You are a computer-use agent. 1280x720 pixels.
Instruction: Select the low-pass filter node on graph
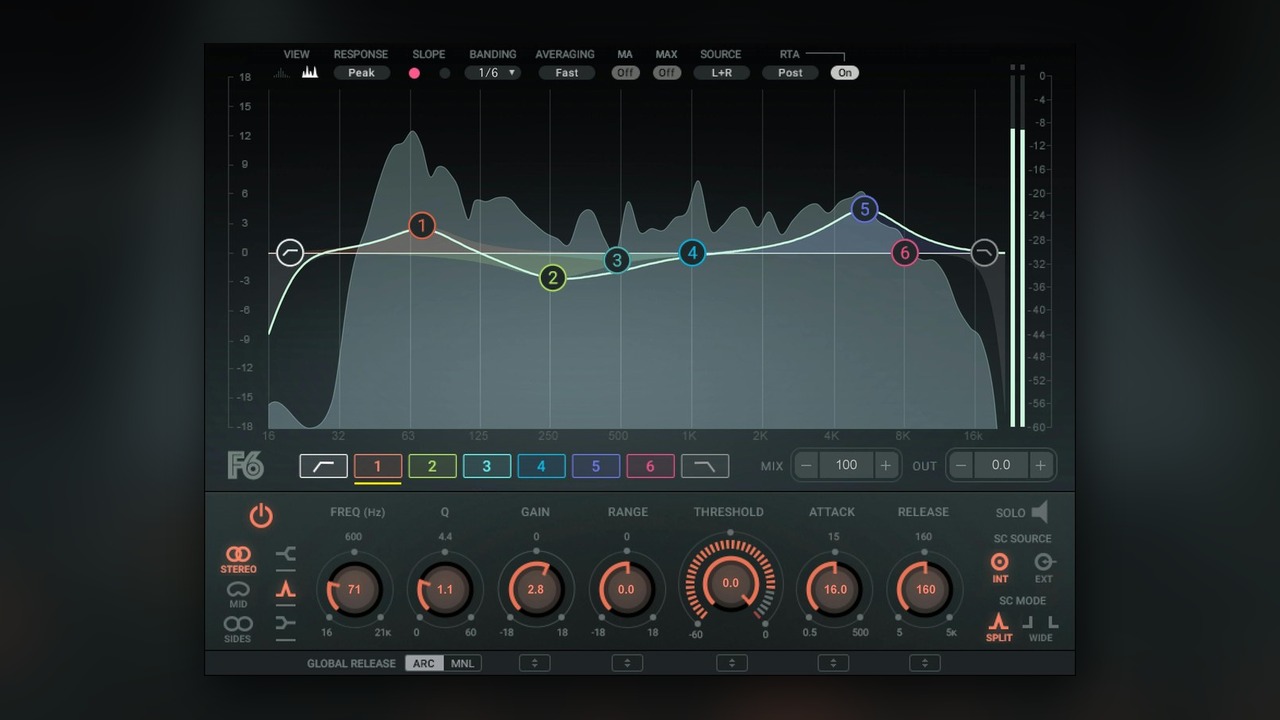click(x=984, y=252)
